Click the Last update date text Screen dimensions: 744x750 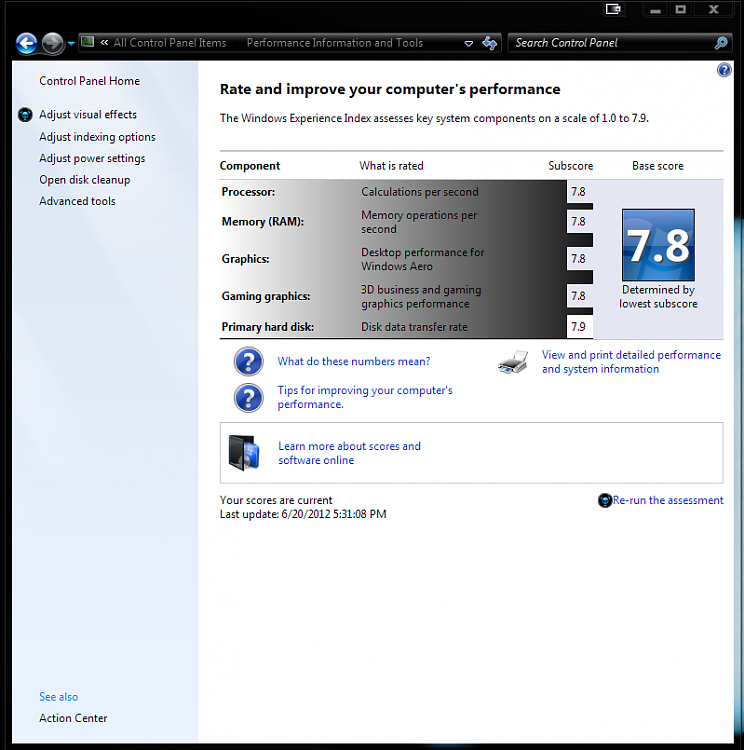click(303, 514)
